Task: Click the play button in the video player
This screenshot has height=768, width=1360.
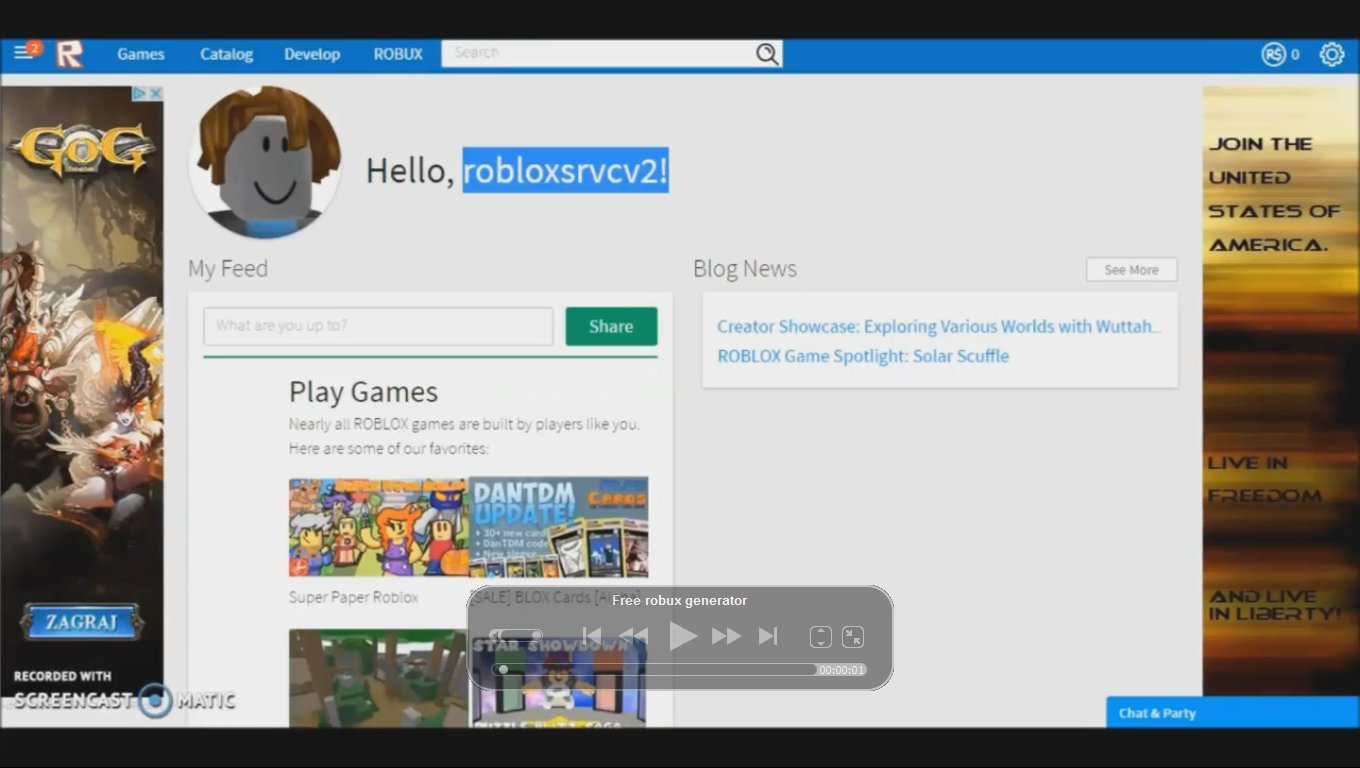Action: point(682,636)
